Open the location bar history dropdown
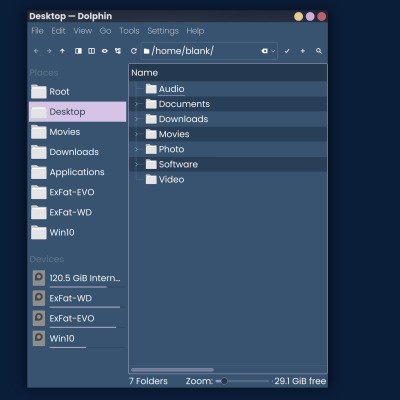Viewport: 400px width, 400px height. point(273,51)
